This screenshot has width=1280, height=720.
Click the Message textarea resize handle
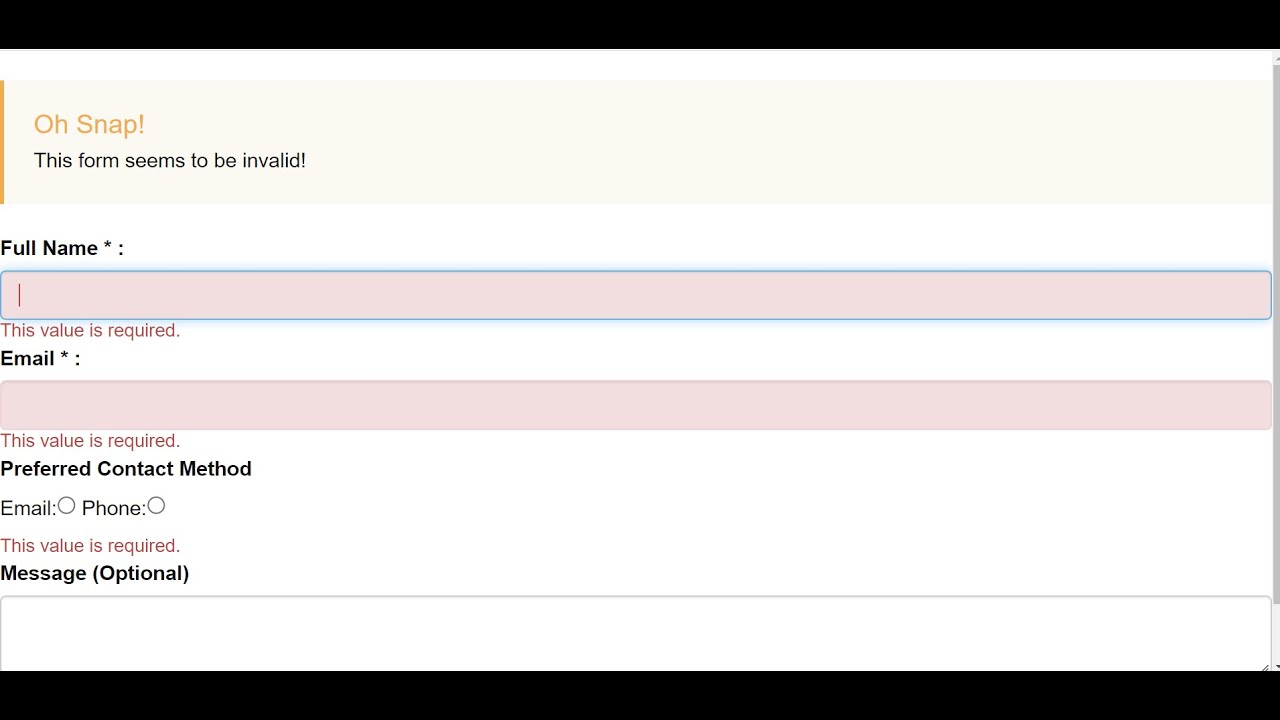click(1265, 667)
